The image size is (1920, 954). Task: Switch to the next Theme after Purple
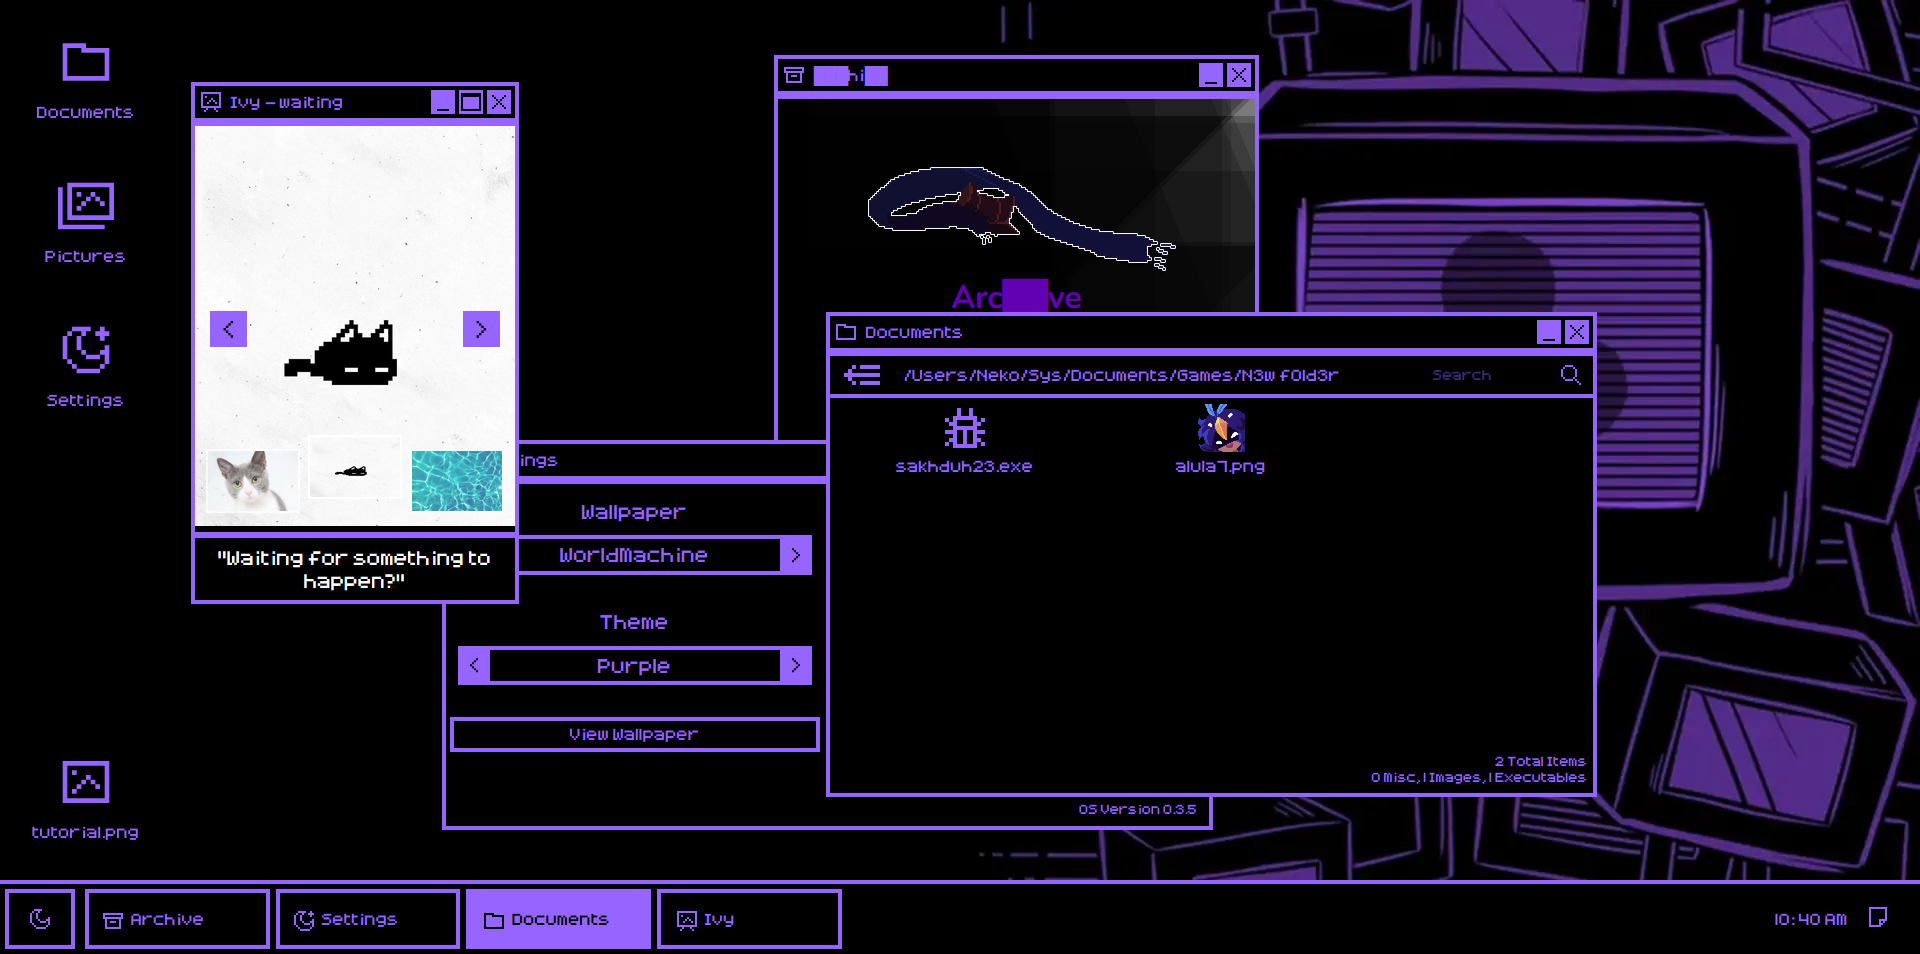[x=796, y=665]
